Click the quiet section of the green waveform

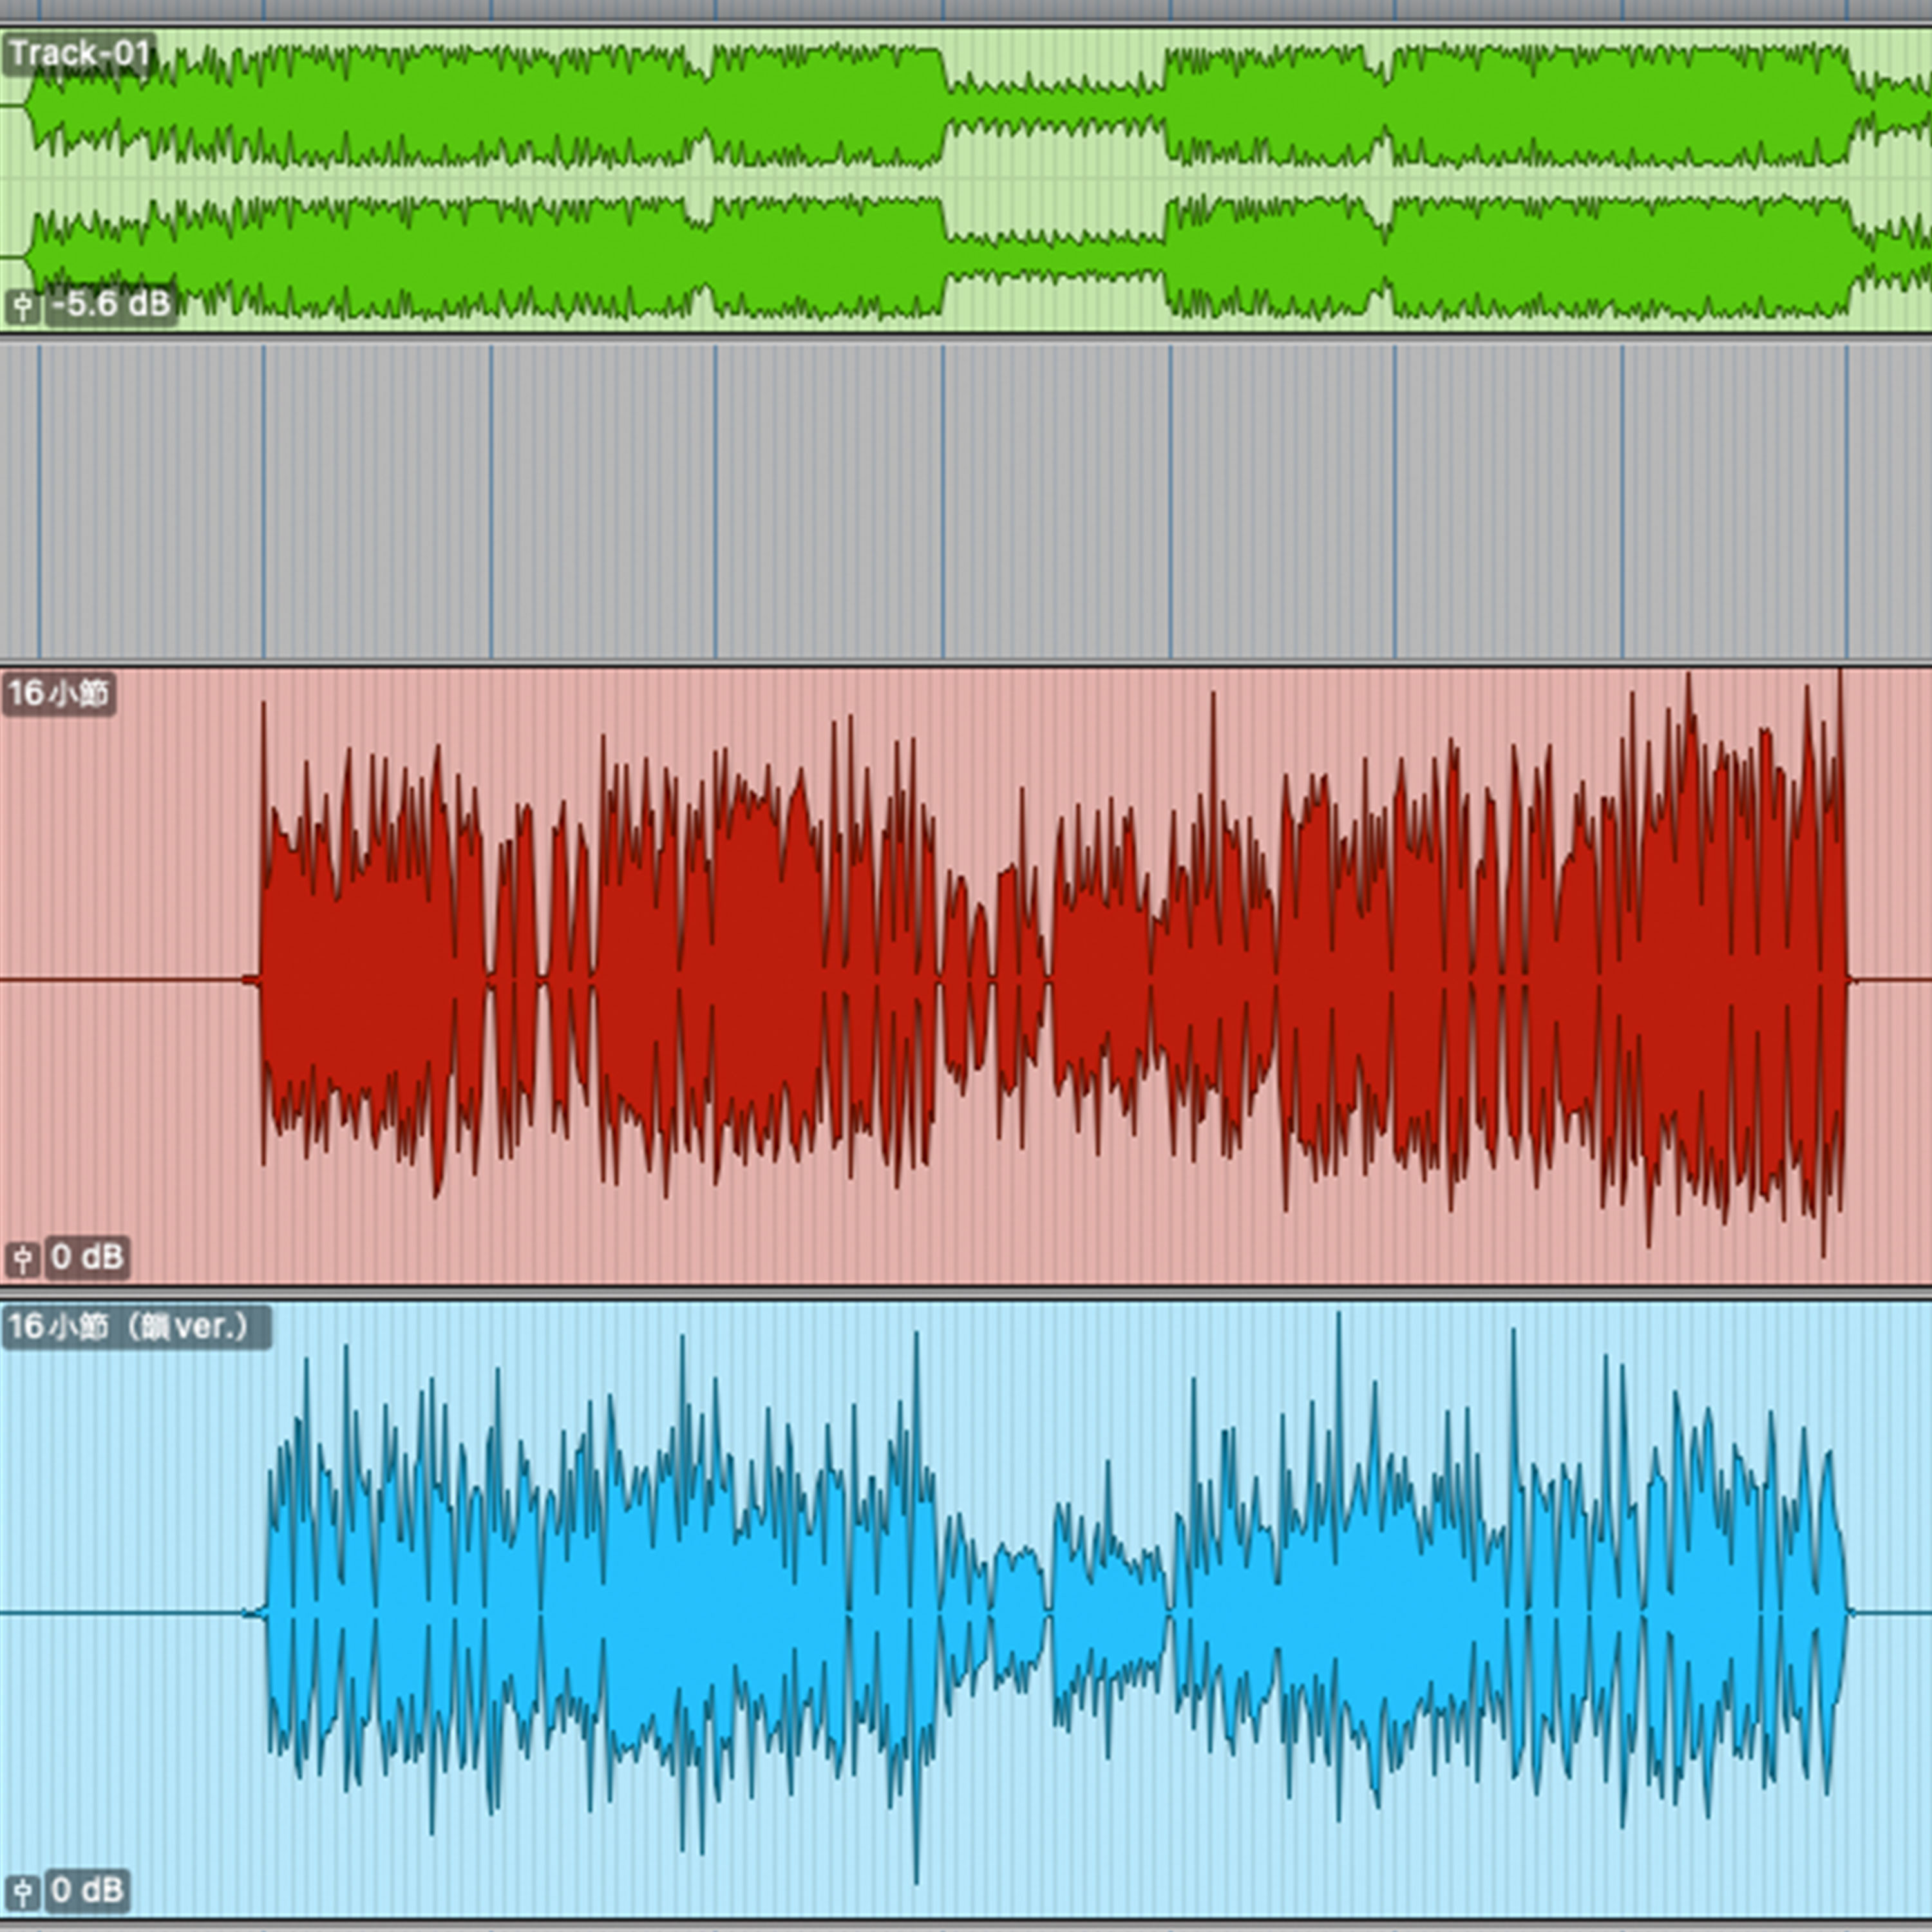1055,105
